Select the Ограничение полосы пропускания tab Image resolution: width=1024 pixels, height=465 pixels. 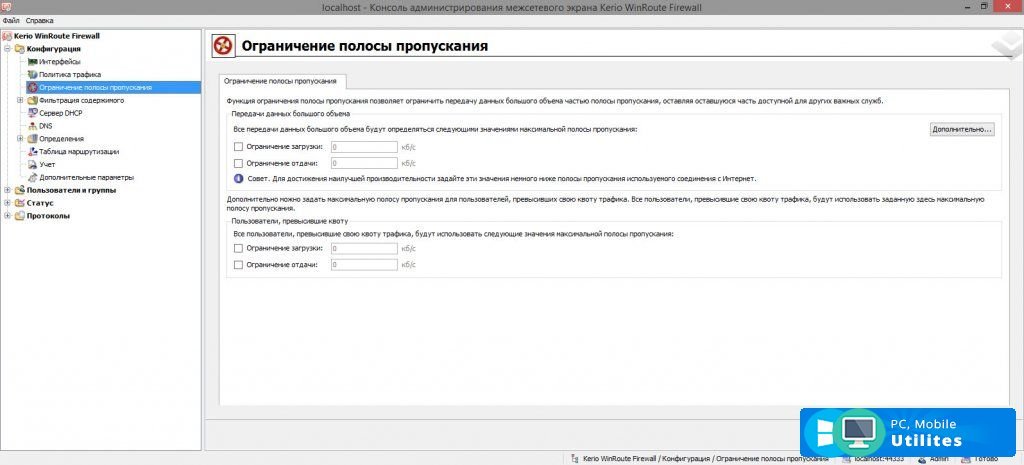282,82
